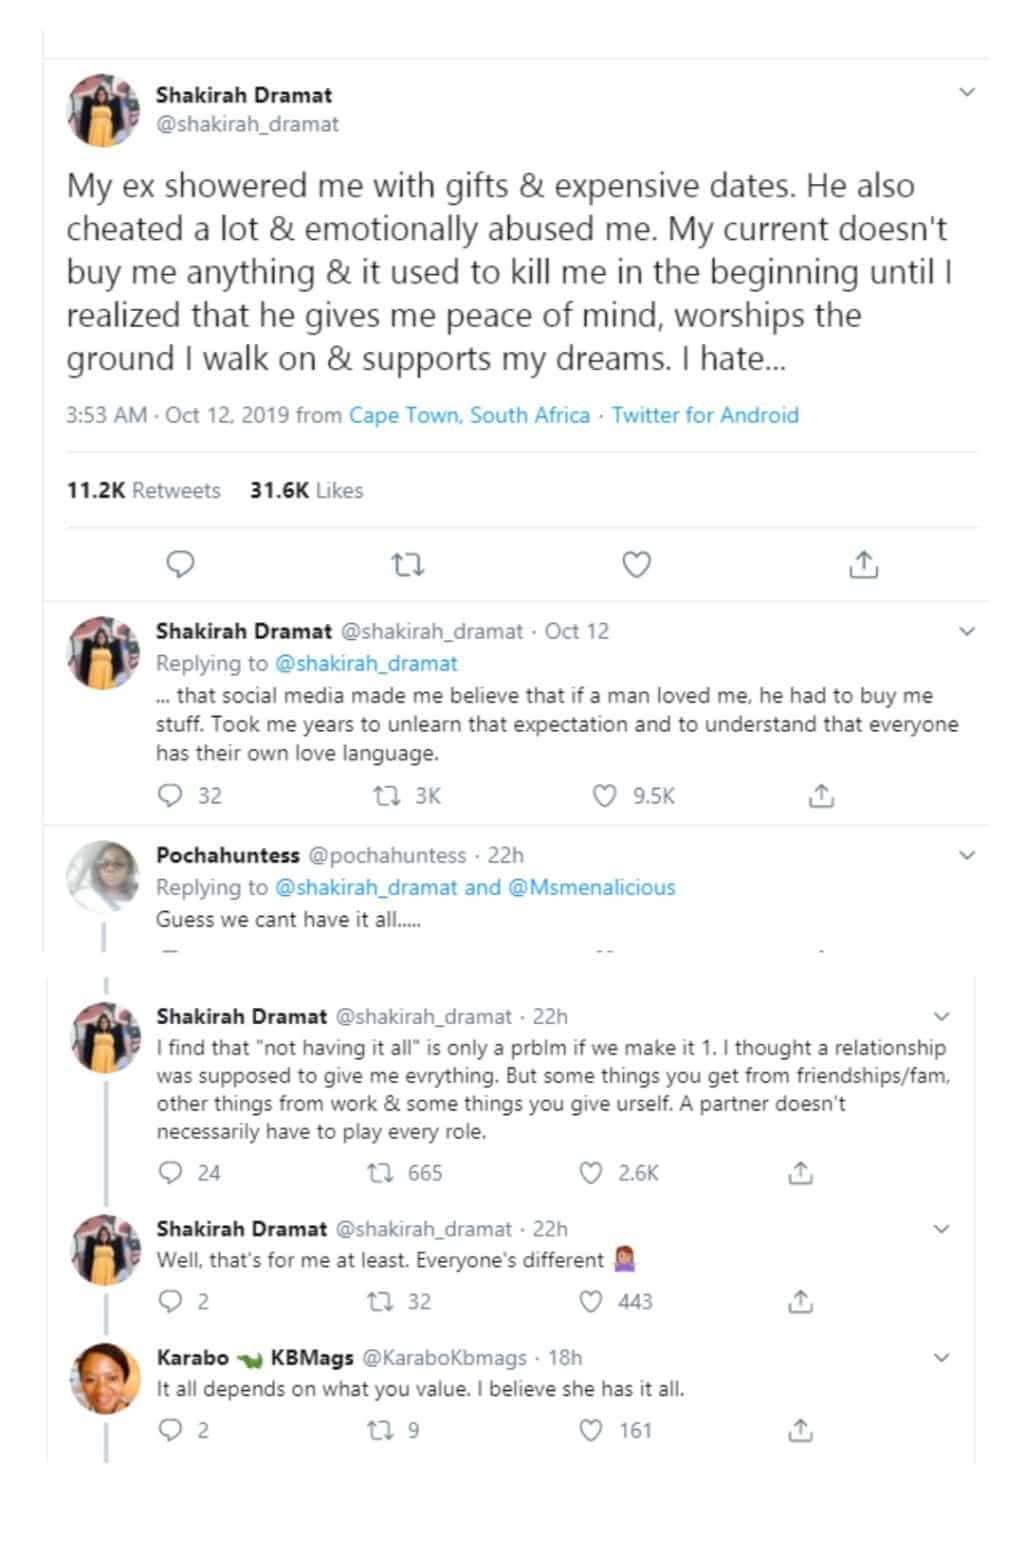Share Karabo's tweet using share icon
1024x1555 pixels.
click(800, 1430)
